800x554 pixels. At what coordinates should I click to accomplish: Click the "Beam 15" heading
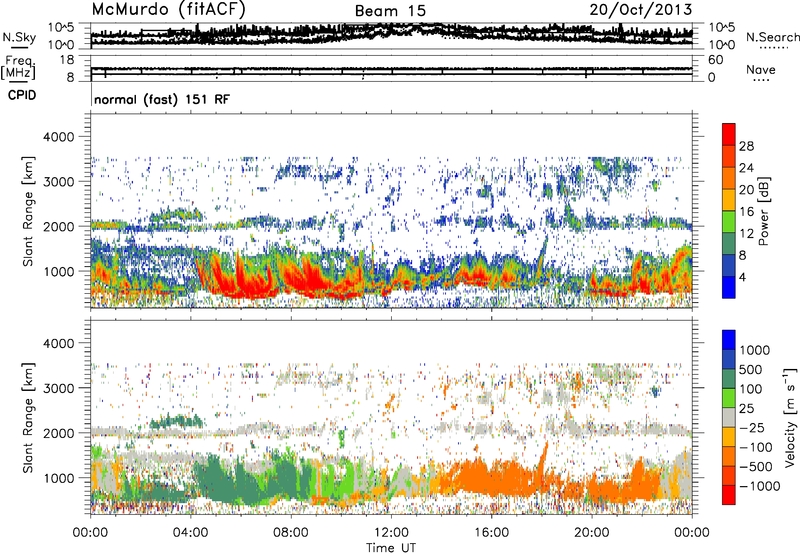pos(390,11)
